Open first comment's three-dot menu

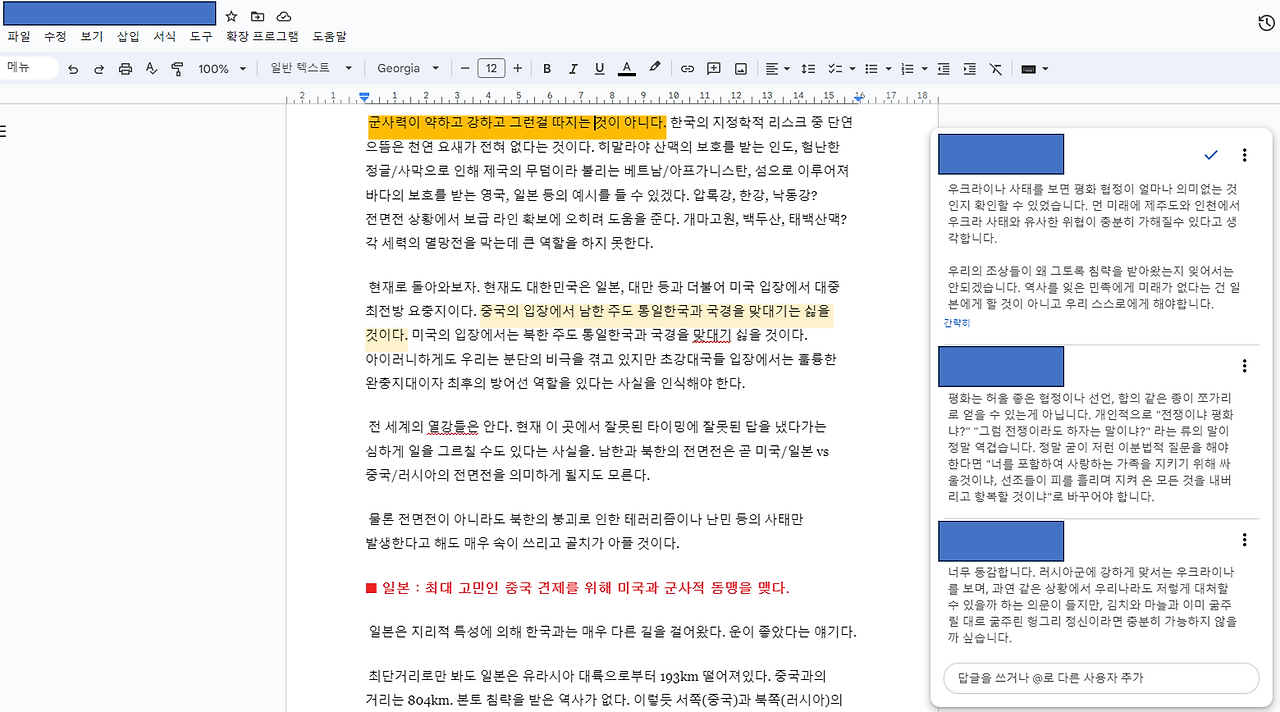point(1244,155)
